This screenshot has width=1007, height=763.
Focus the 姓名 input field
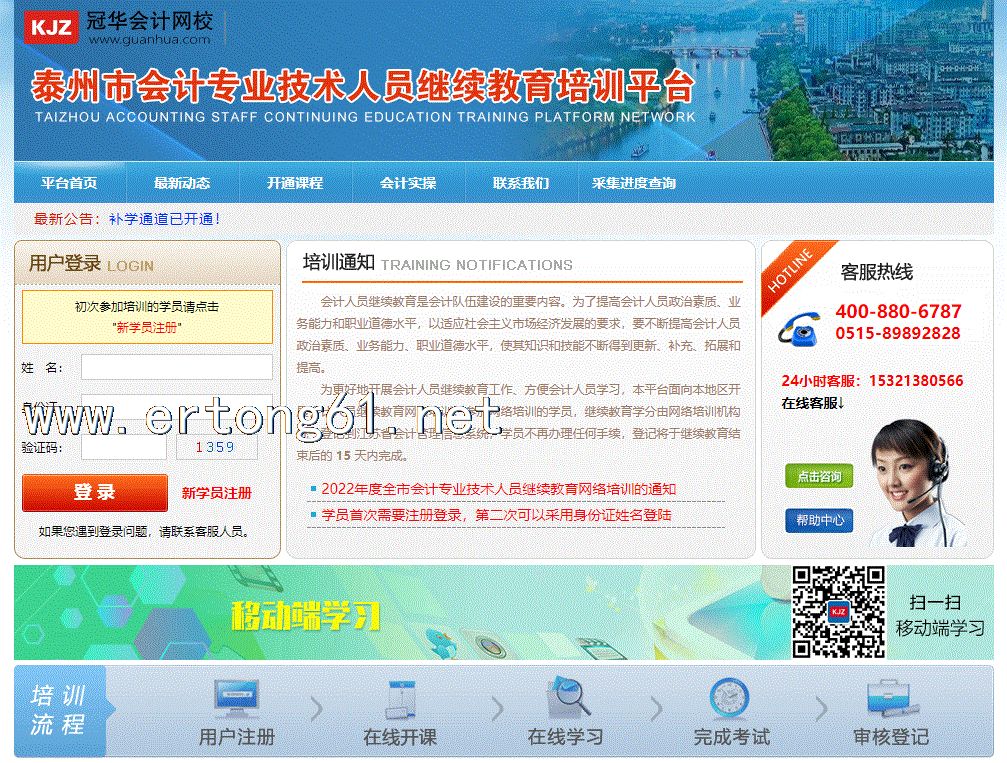pyautogui.click(x=177, y=367)
